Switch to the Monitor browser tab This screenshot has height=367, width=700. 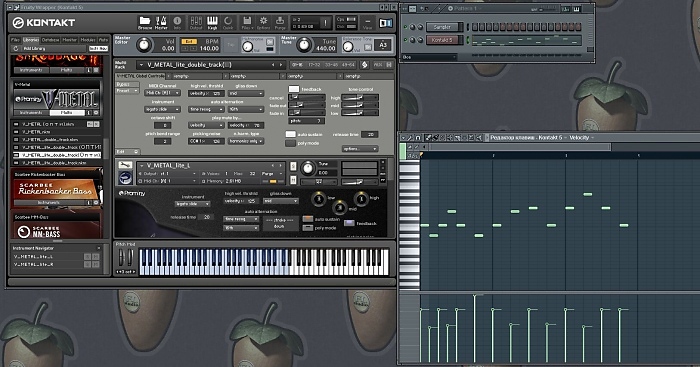[x=70, y=40]
